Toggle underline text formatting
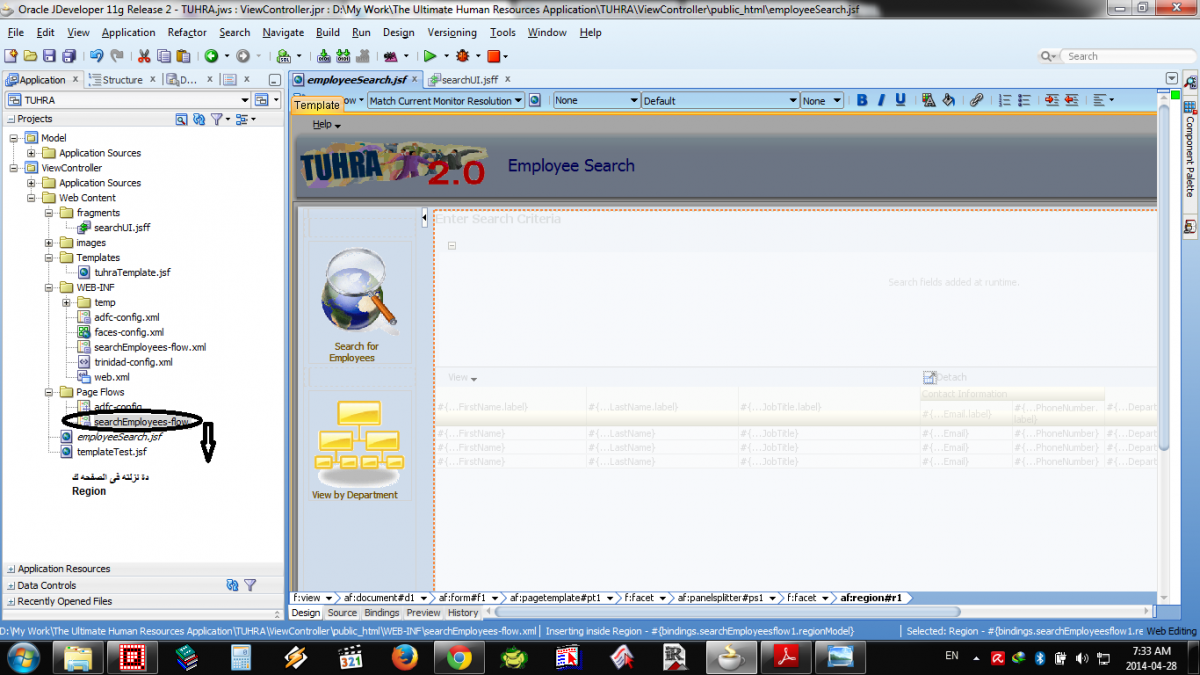The height and width of the screenshot is (675, 1200). click(900, 100)
